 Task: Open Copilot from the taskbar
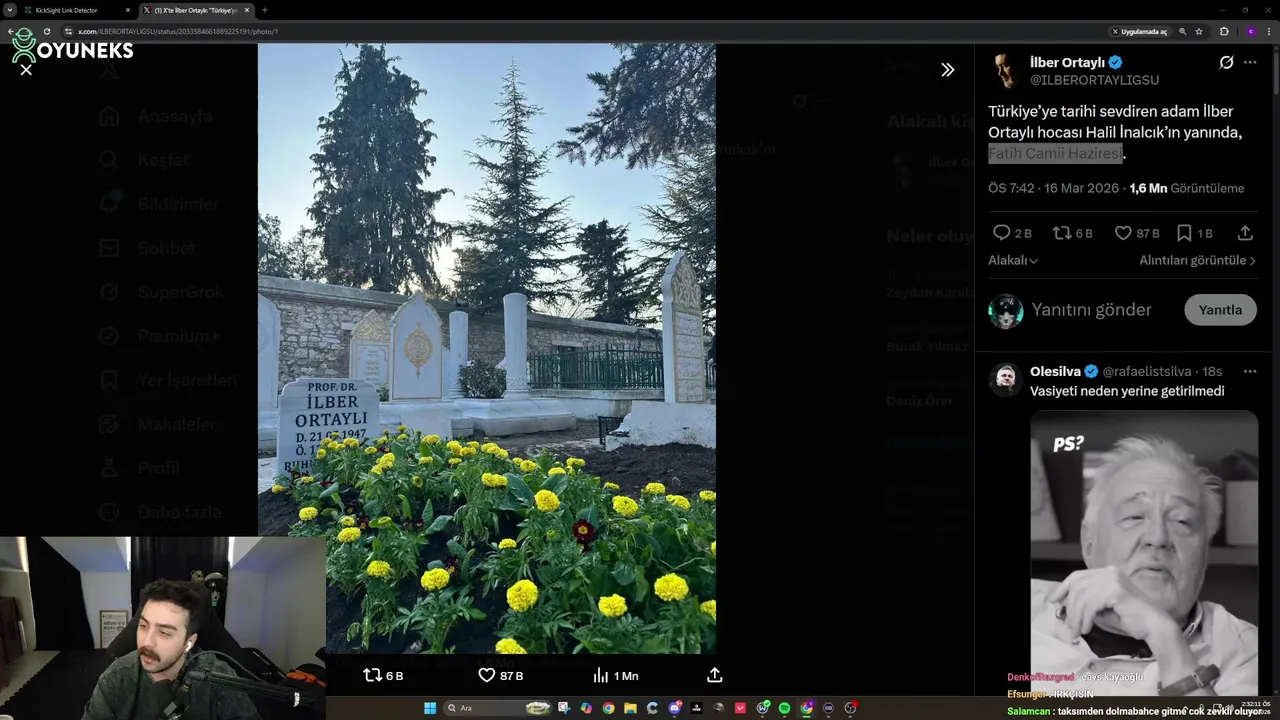(x=586, y=708)
